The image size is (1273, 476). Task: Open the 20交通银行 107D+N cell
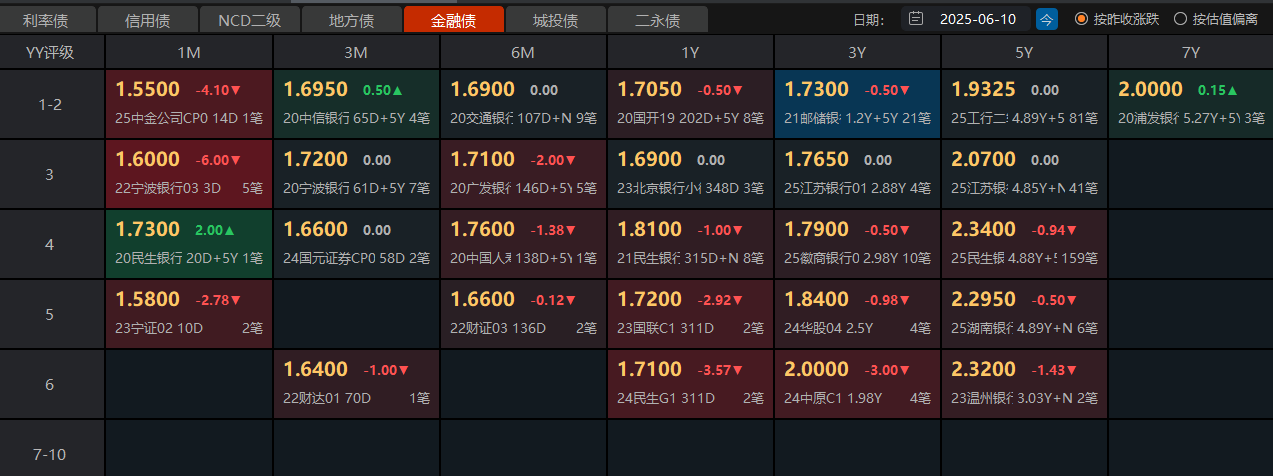pos(523,104)
